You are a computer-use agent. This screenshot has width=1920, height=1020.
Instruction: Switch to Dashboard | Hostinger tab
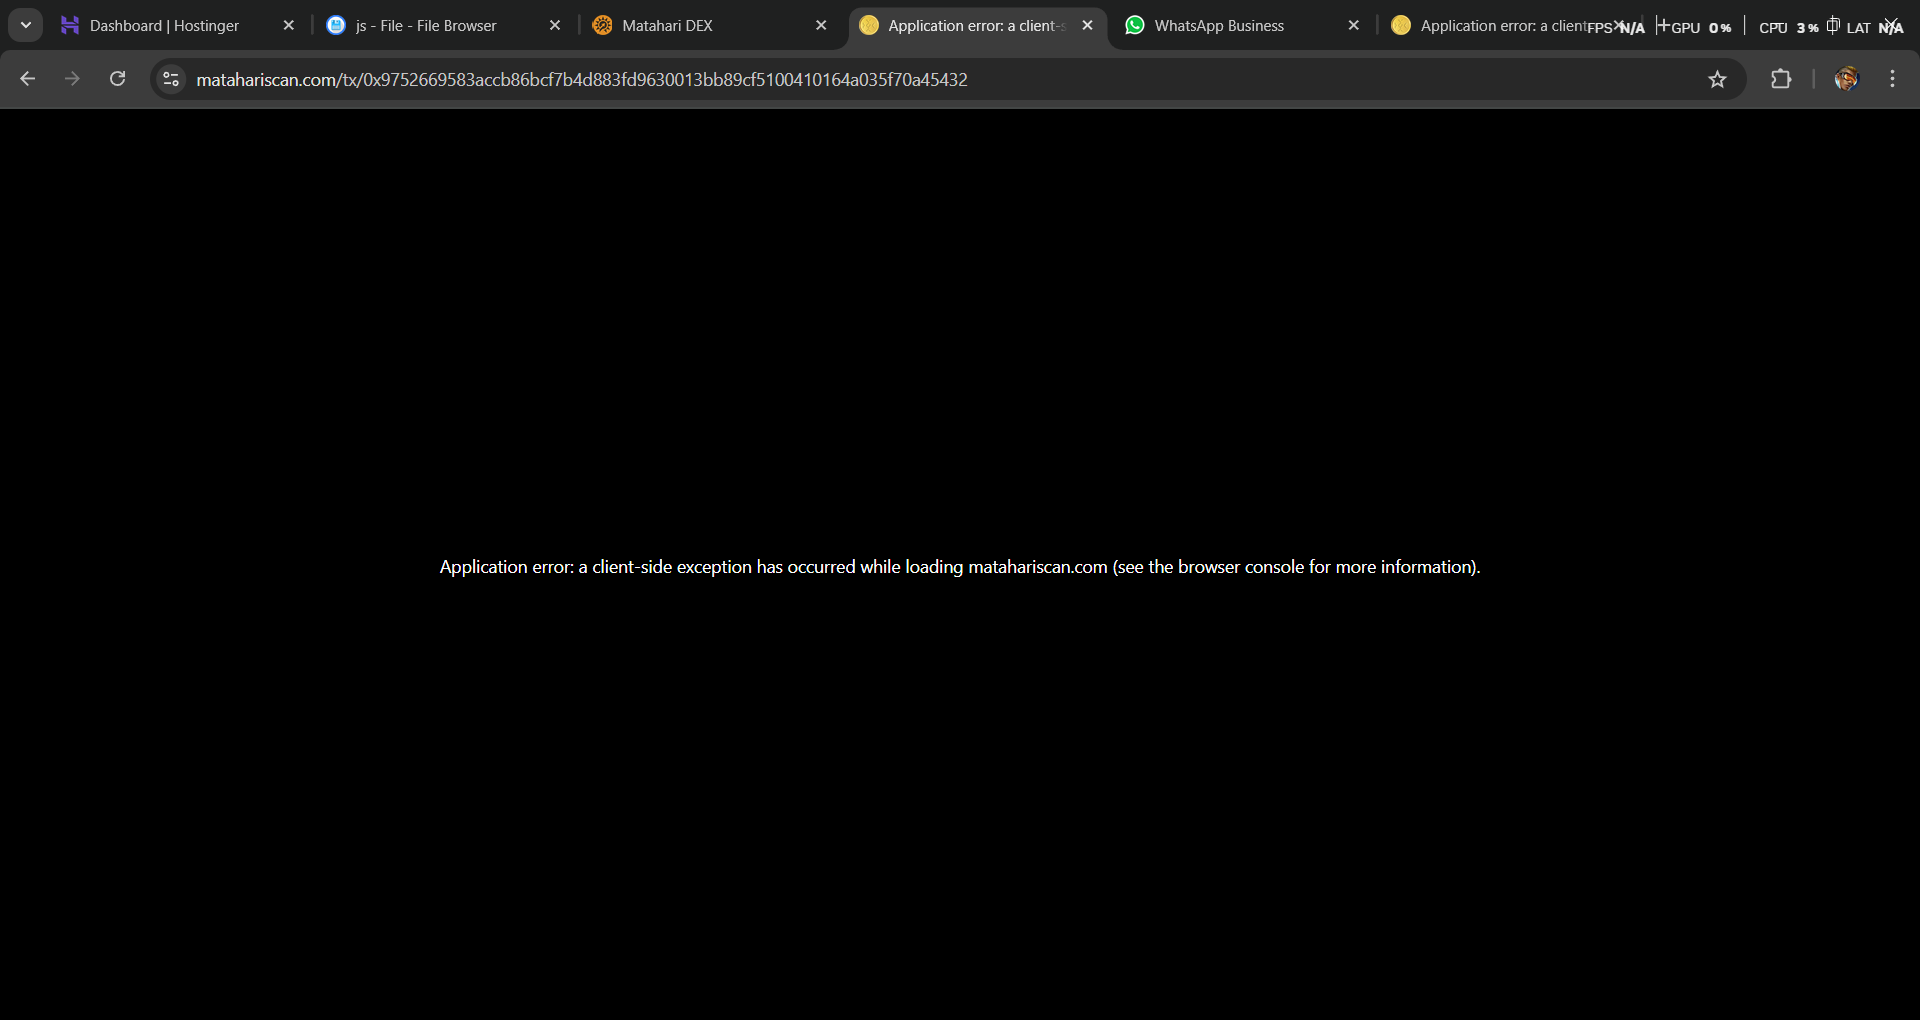tap(165, 26)
